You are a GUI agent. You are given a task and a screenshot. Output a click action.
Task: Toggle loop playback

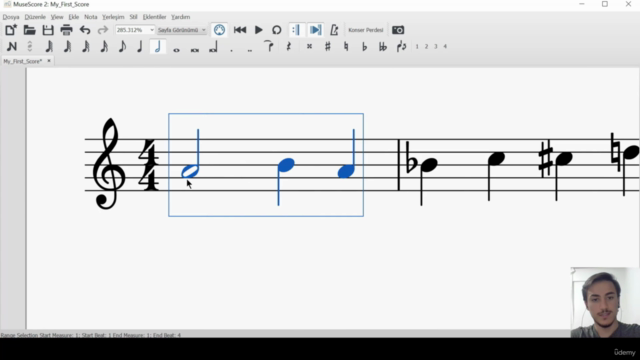click(x=277, y=30)
